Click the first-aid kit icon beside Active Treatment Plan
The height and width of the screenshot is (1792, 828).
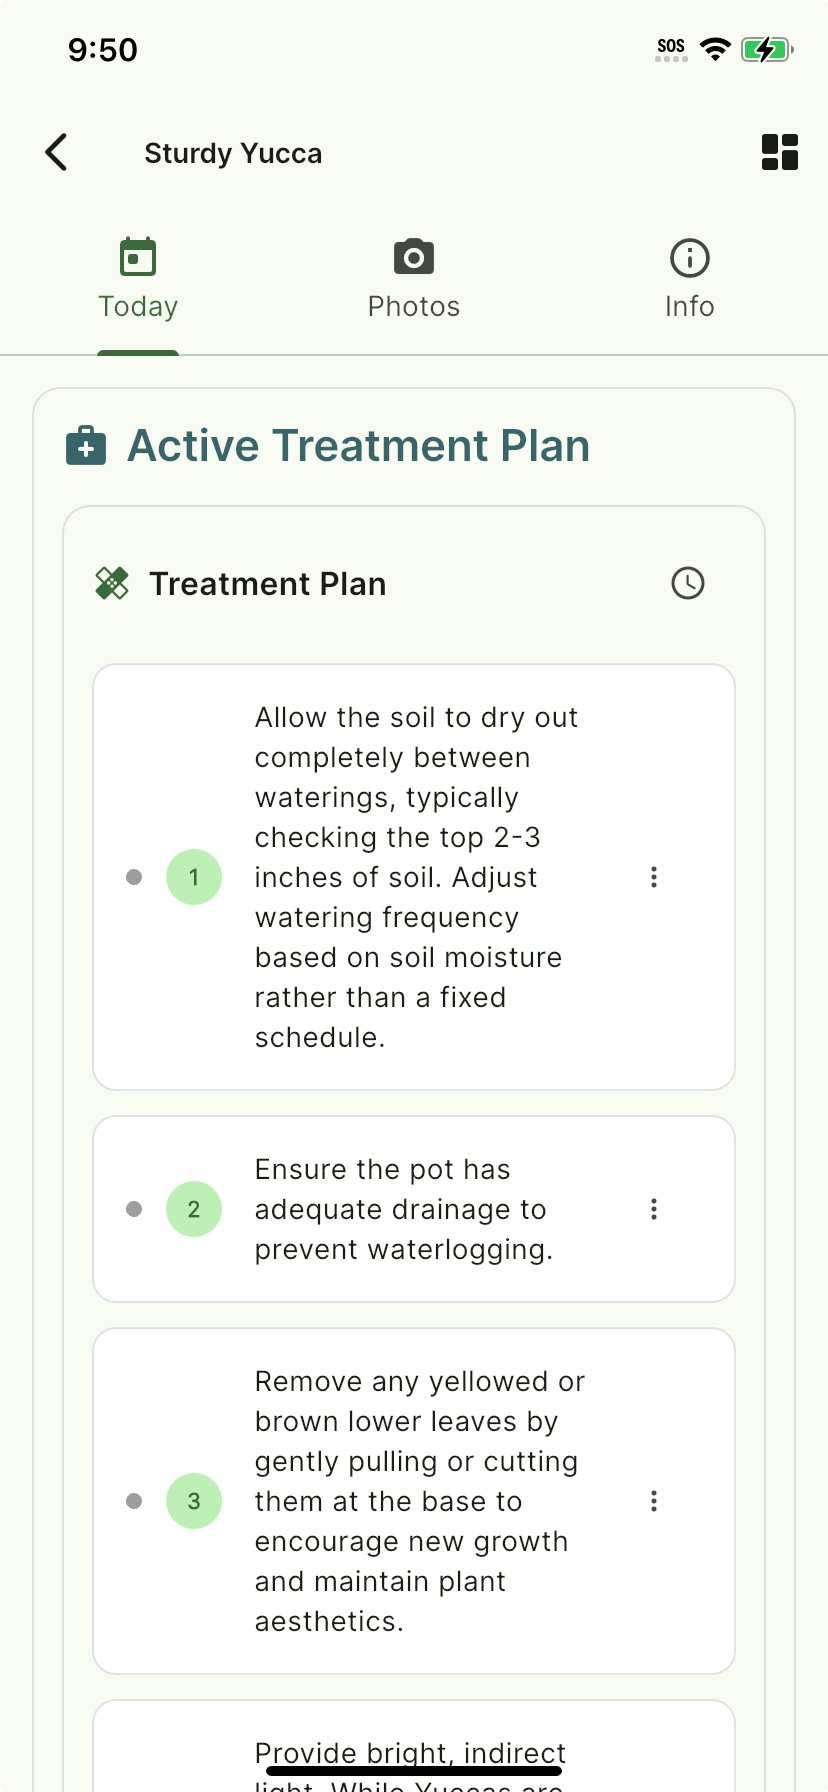[86, 445]
